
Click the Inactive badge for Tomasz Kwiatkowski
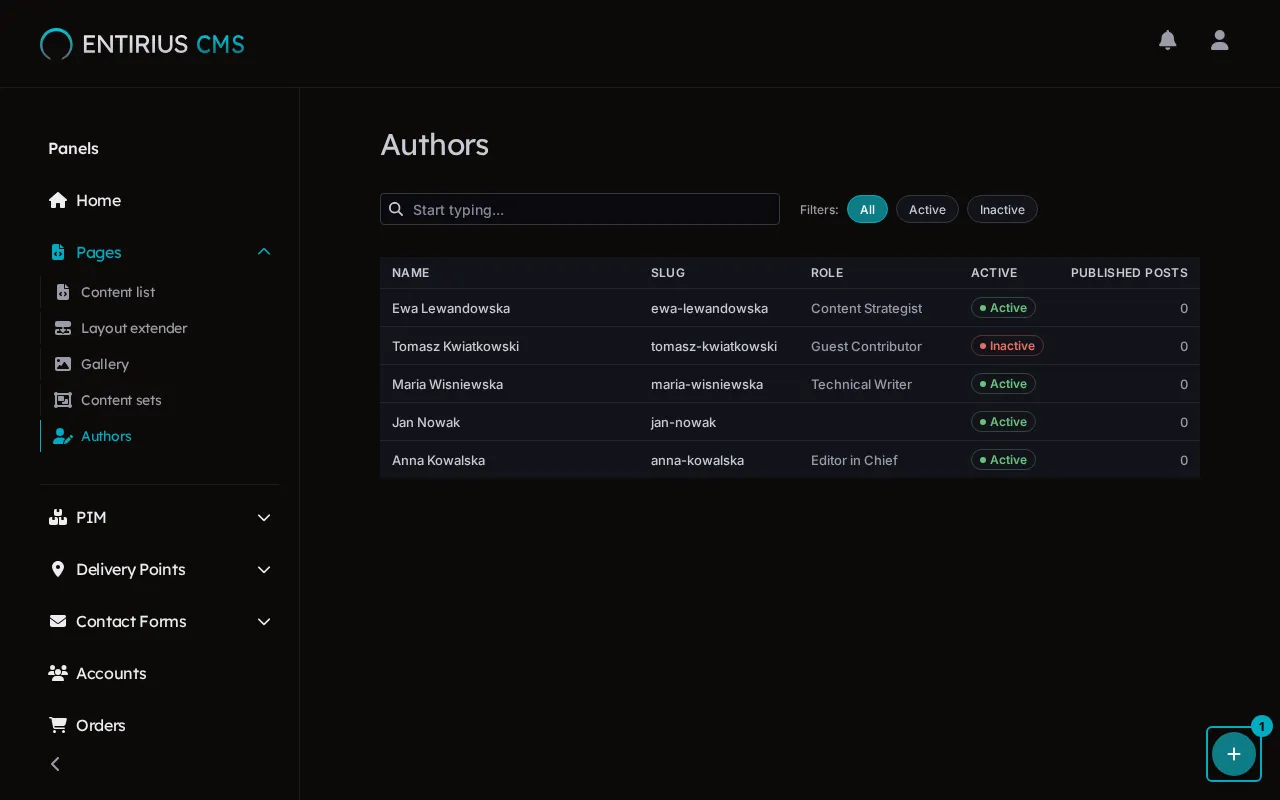1007,346
